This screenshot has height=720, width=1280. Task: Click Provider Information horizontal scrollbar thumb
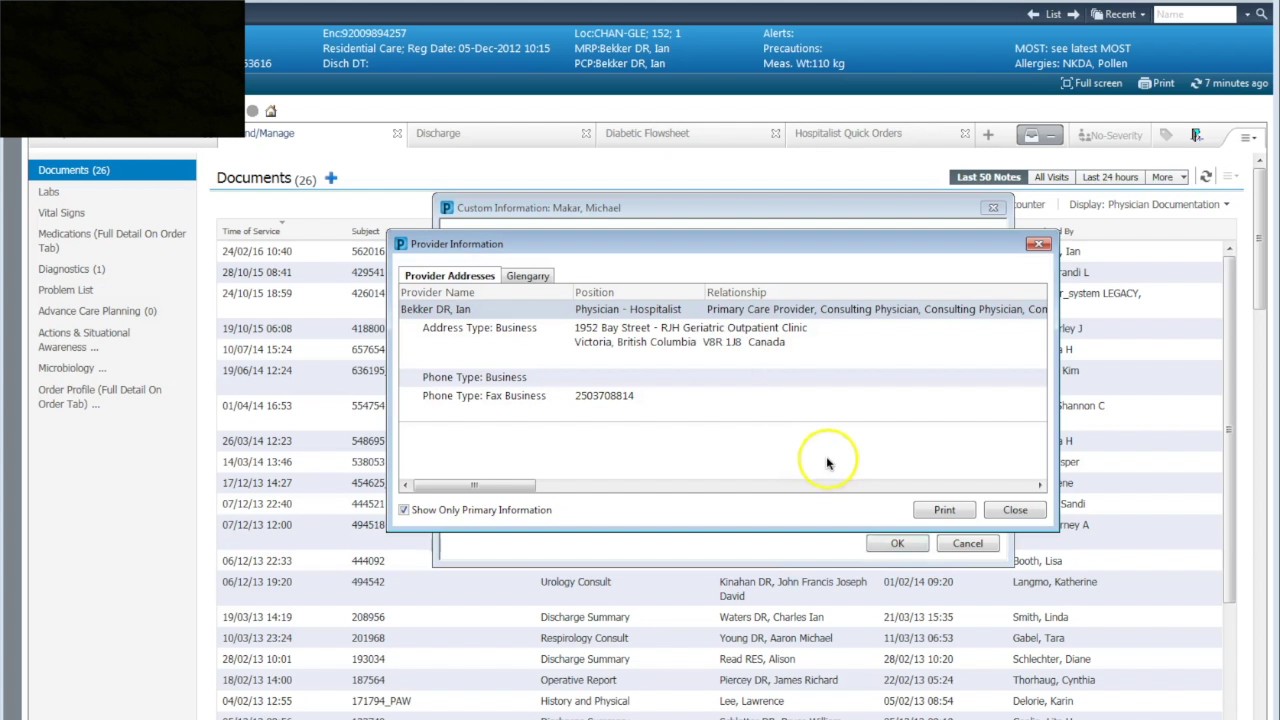click(474, 485)
